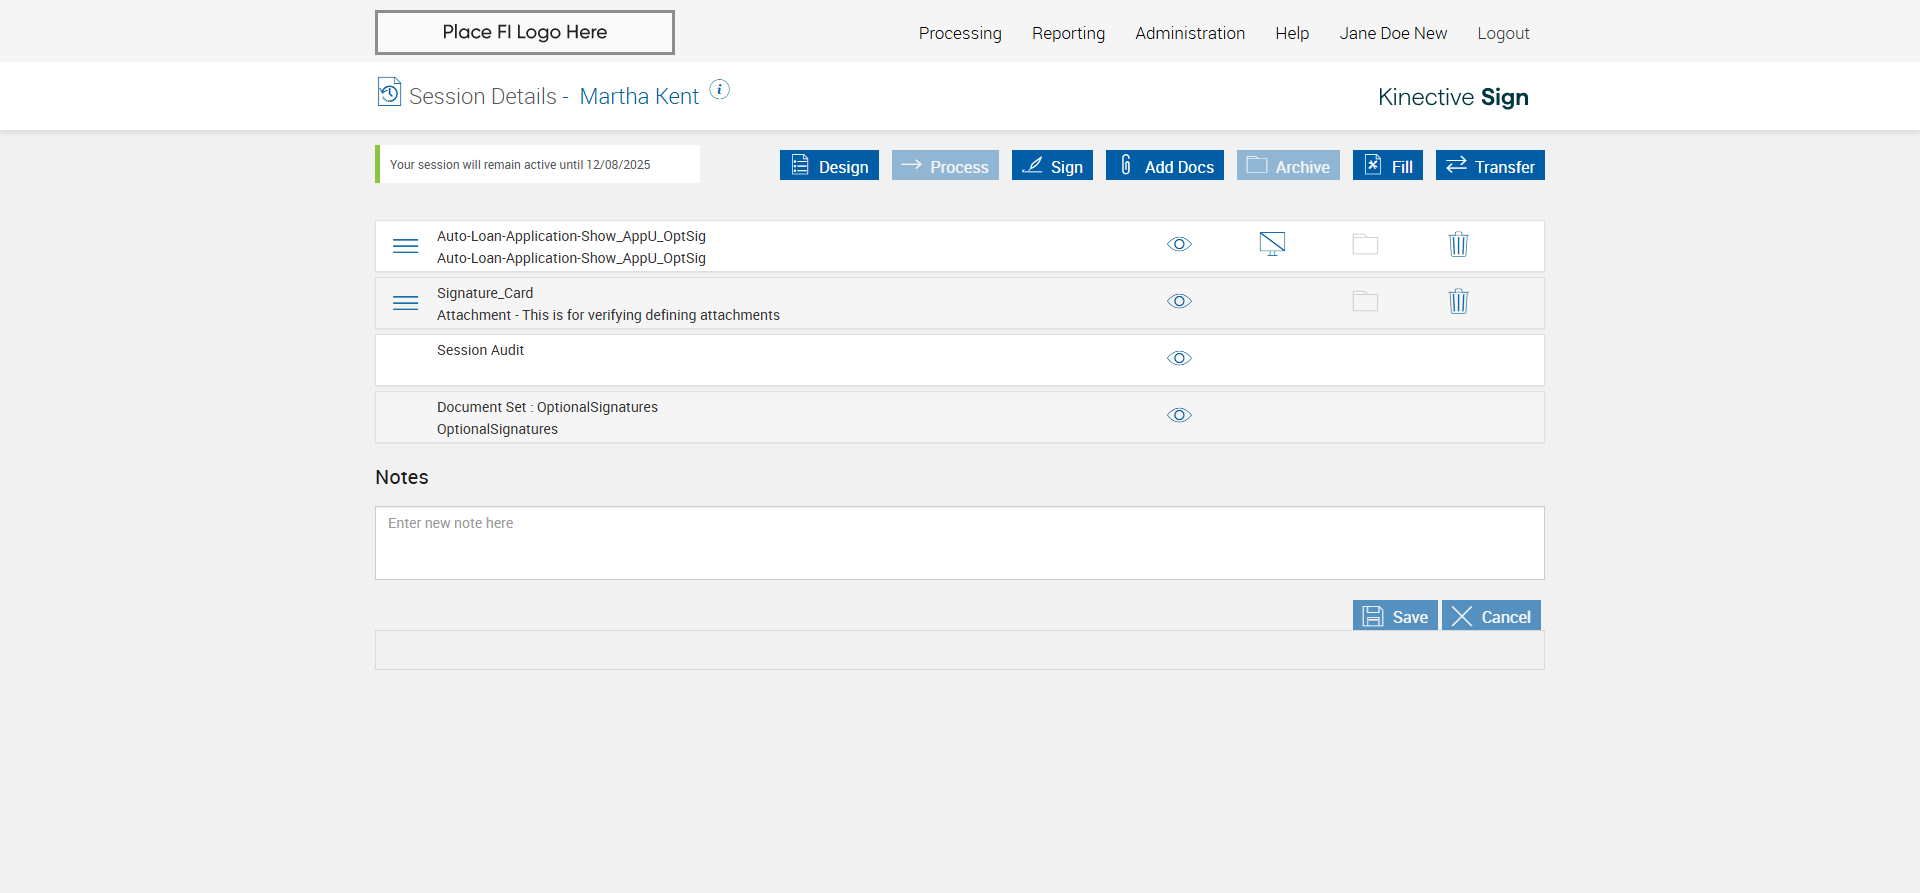Click the folder icon in Auto-Loan-Application row

[1365, 244]
